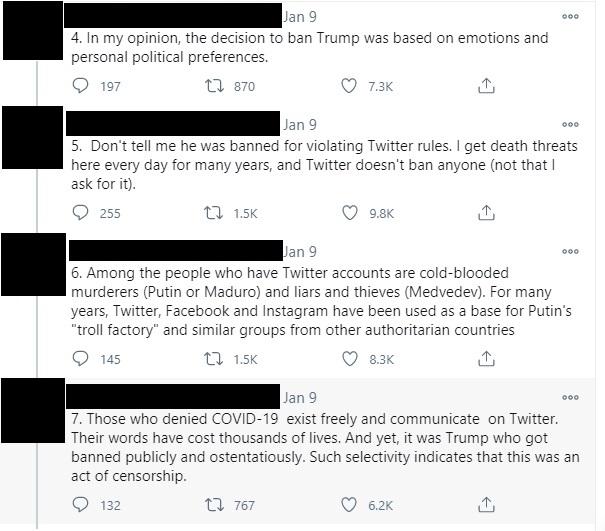Like the tweet with 7.3K likes

coord(349,86)
